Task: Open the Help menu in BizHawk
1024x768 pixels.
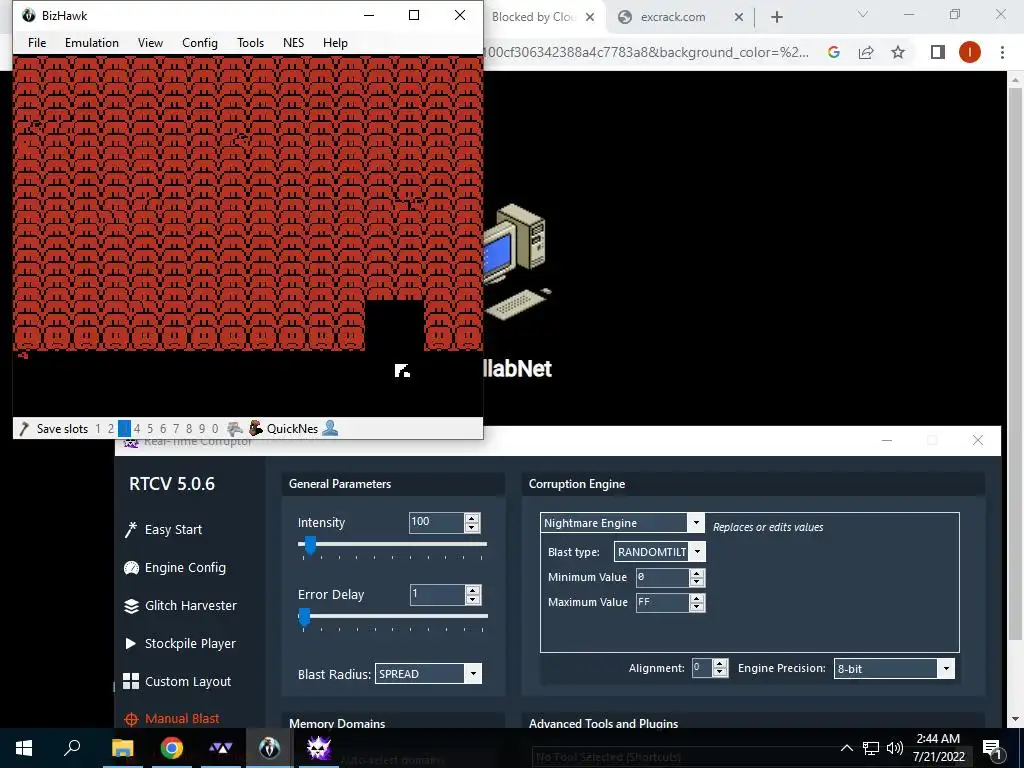Action: pyautogui.click(x=335, y=42)
